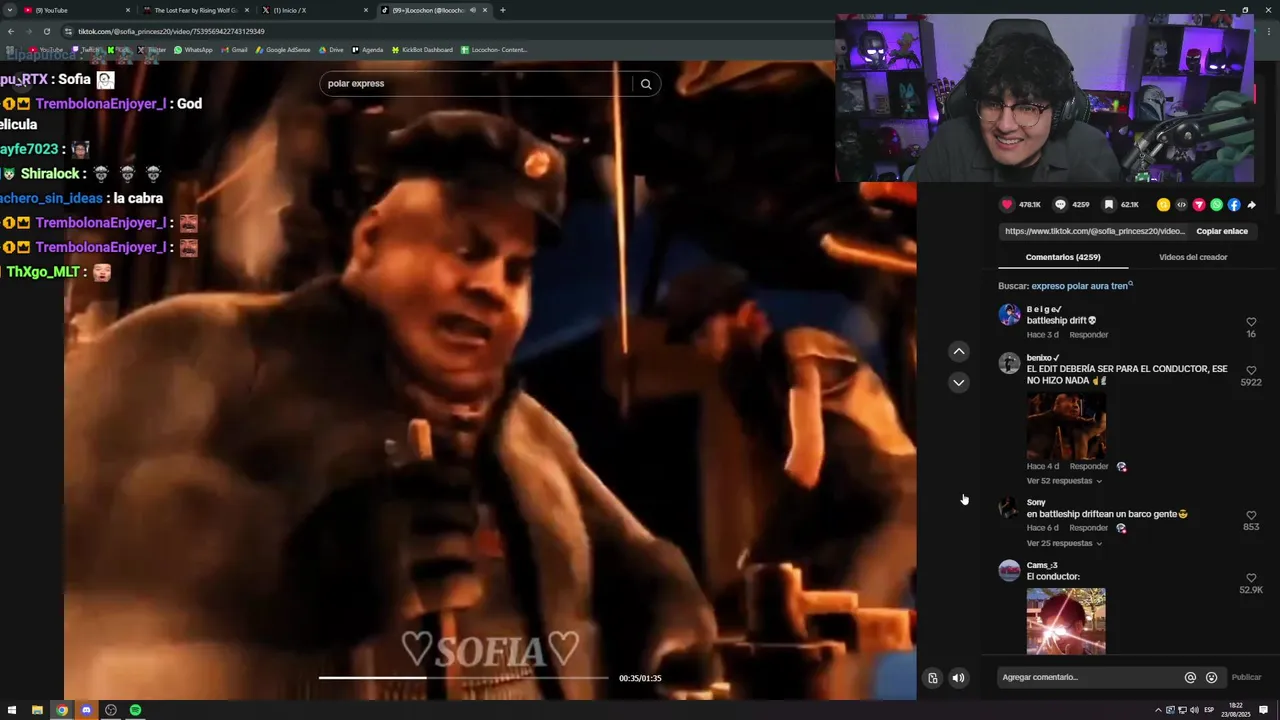Viewport: 1280px width, 720px height.
Task: Switch to the Comentarios (4259) tab
Action: pyautogui.click(x=1063, y=257)
